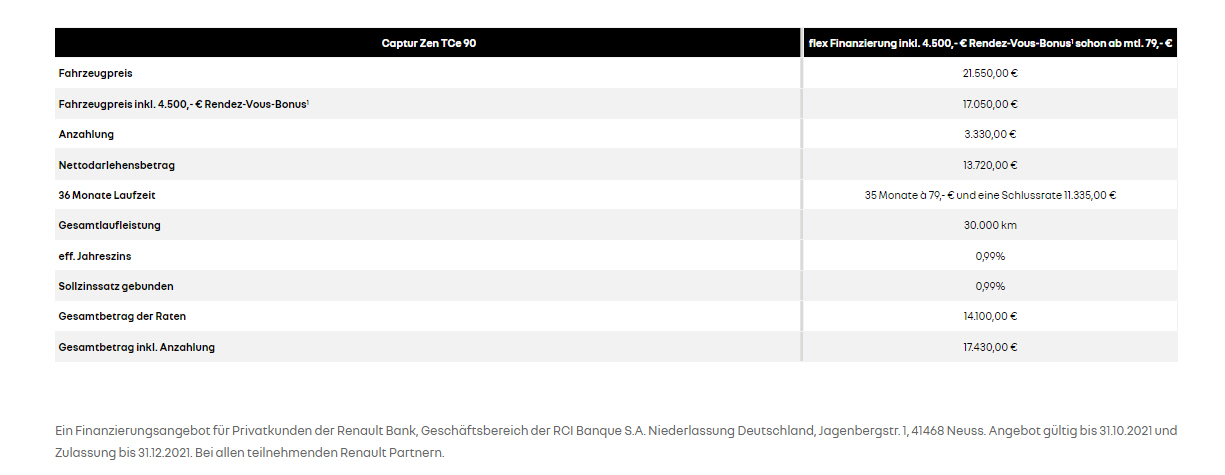This screenshot has height=475, width=1225.
Task: Select the Gesamtbetrag der Raten label
Action: [x=123, y=316]
